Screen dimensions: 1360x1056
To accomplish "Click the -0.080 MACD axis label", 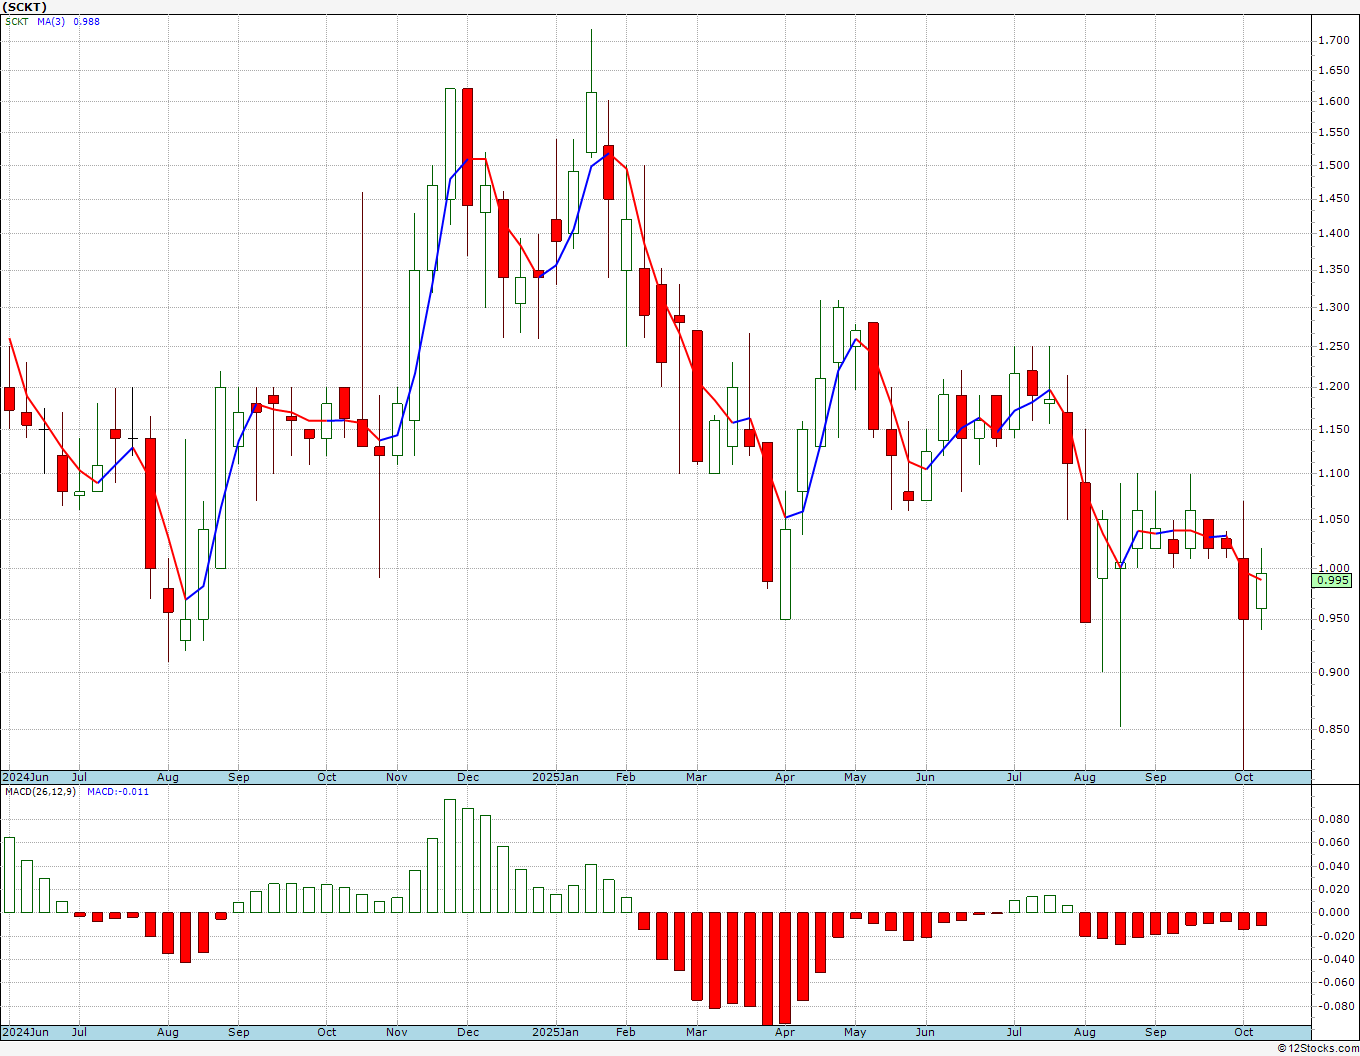I will [1334, 1007].
